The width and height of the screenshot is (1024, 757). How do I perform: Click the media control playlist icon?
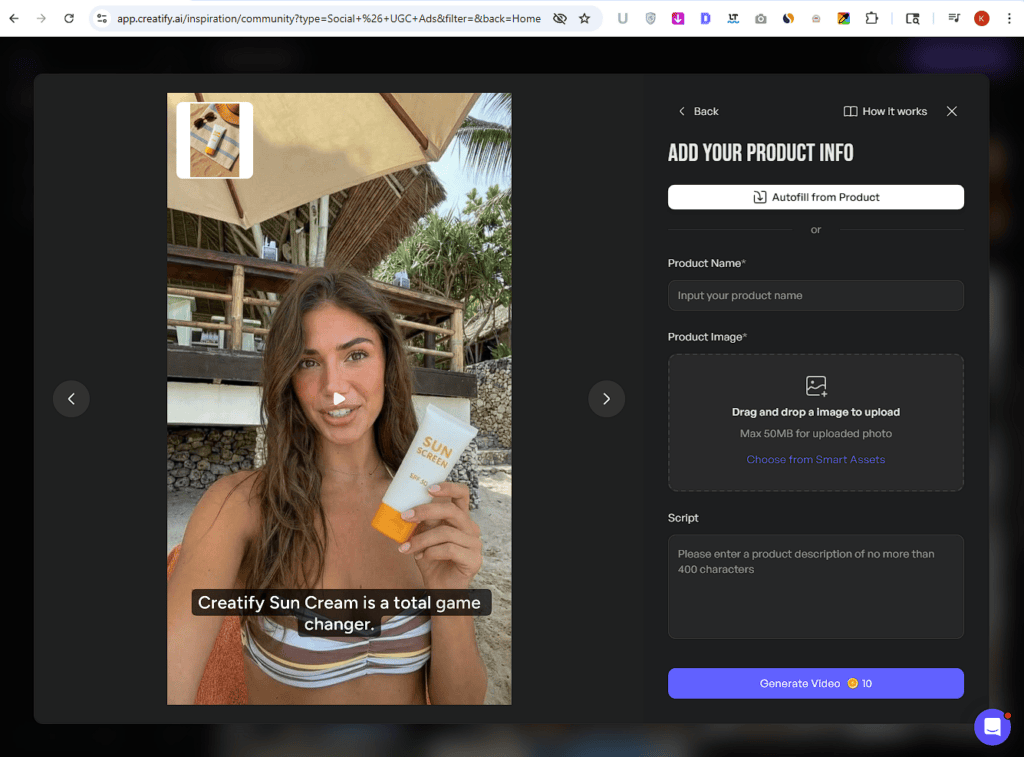954,18
